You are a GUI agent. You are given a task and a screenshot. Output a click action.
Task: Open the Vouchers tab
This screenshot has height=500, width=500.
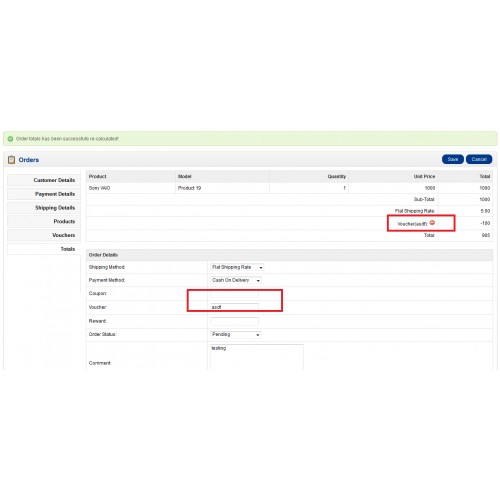[44, 235]
